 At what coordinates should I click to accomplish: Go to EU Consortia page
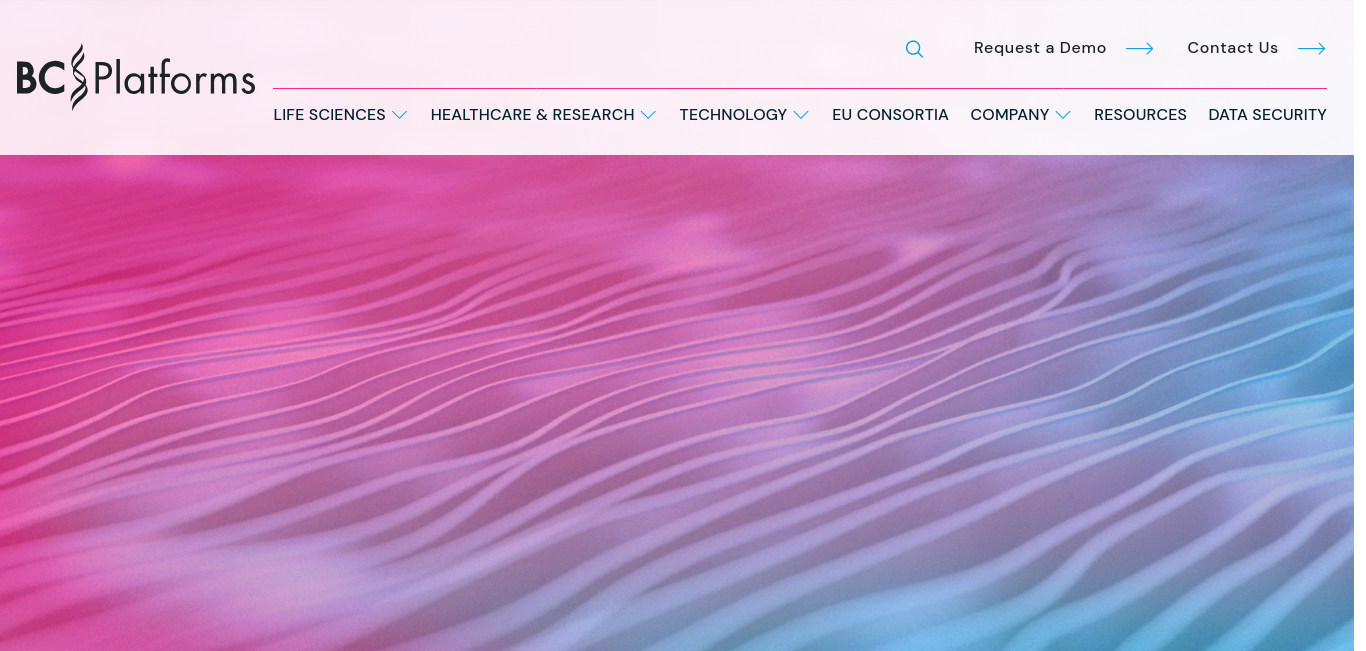click(x=890, y=115)
